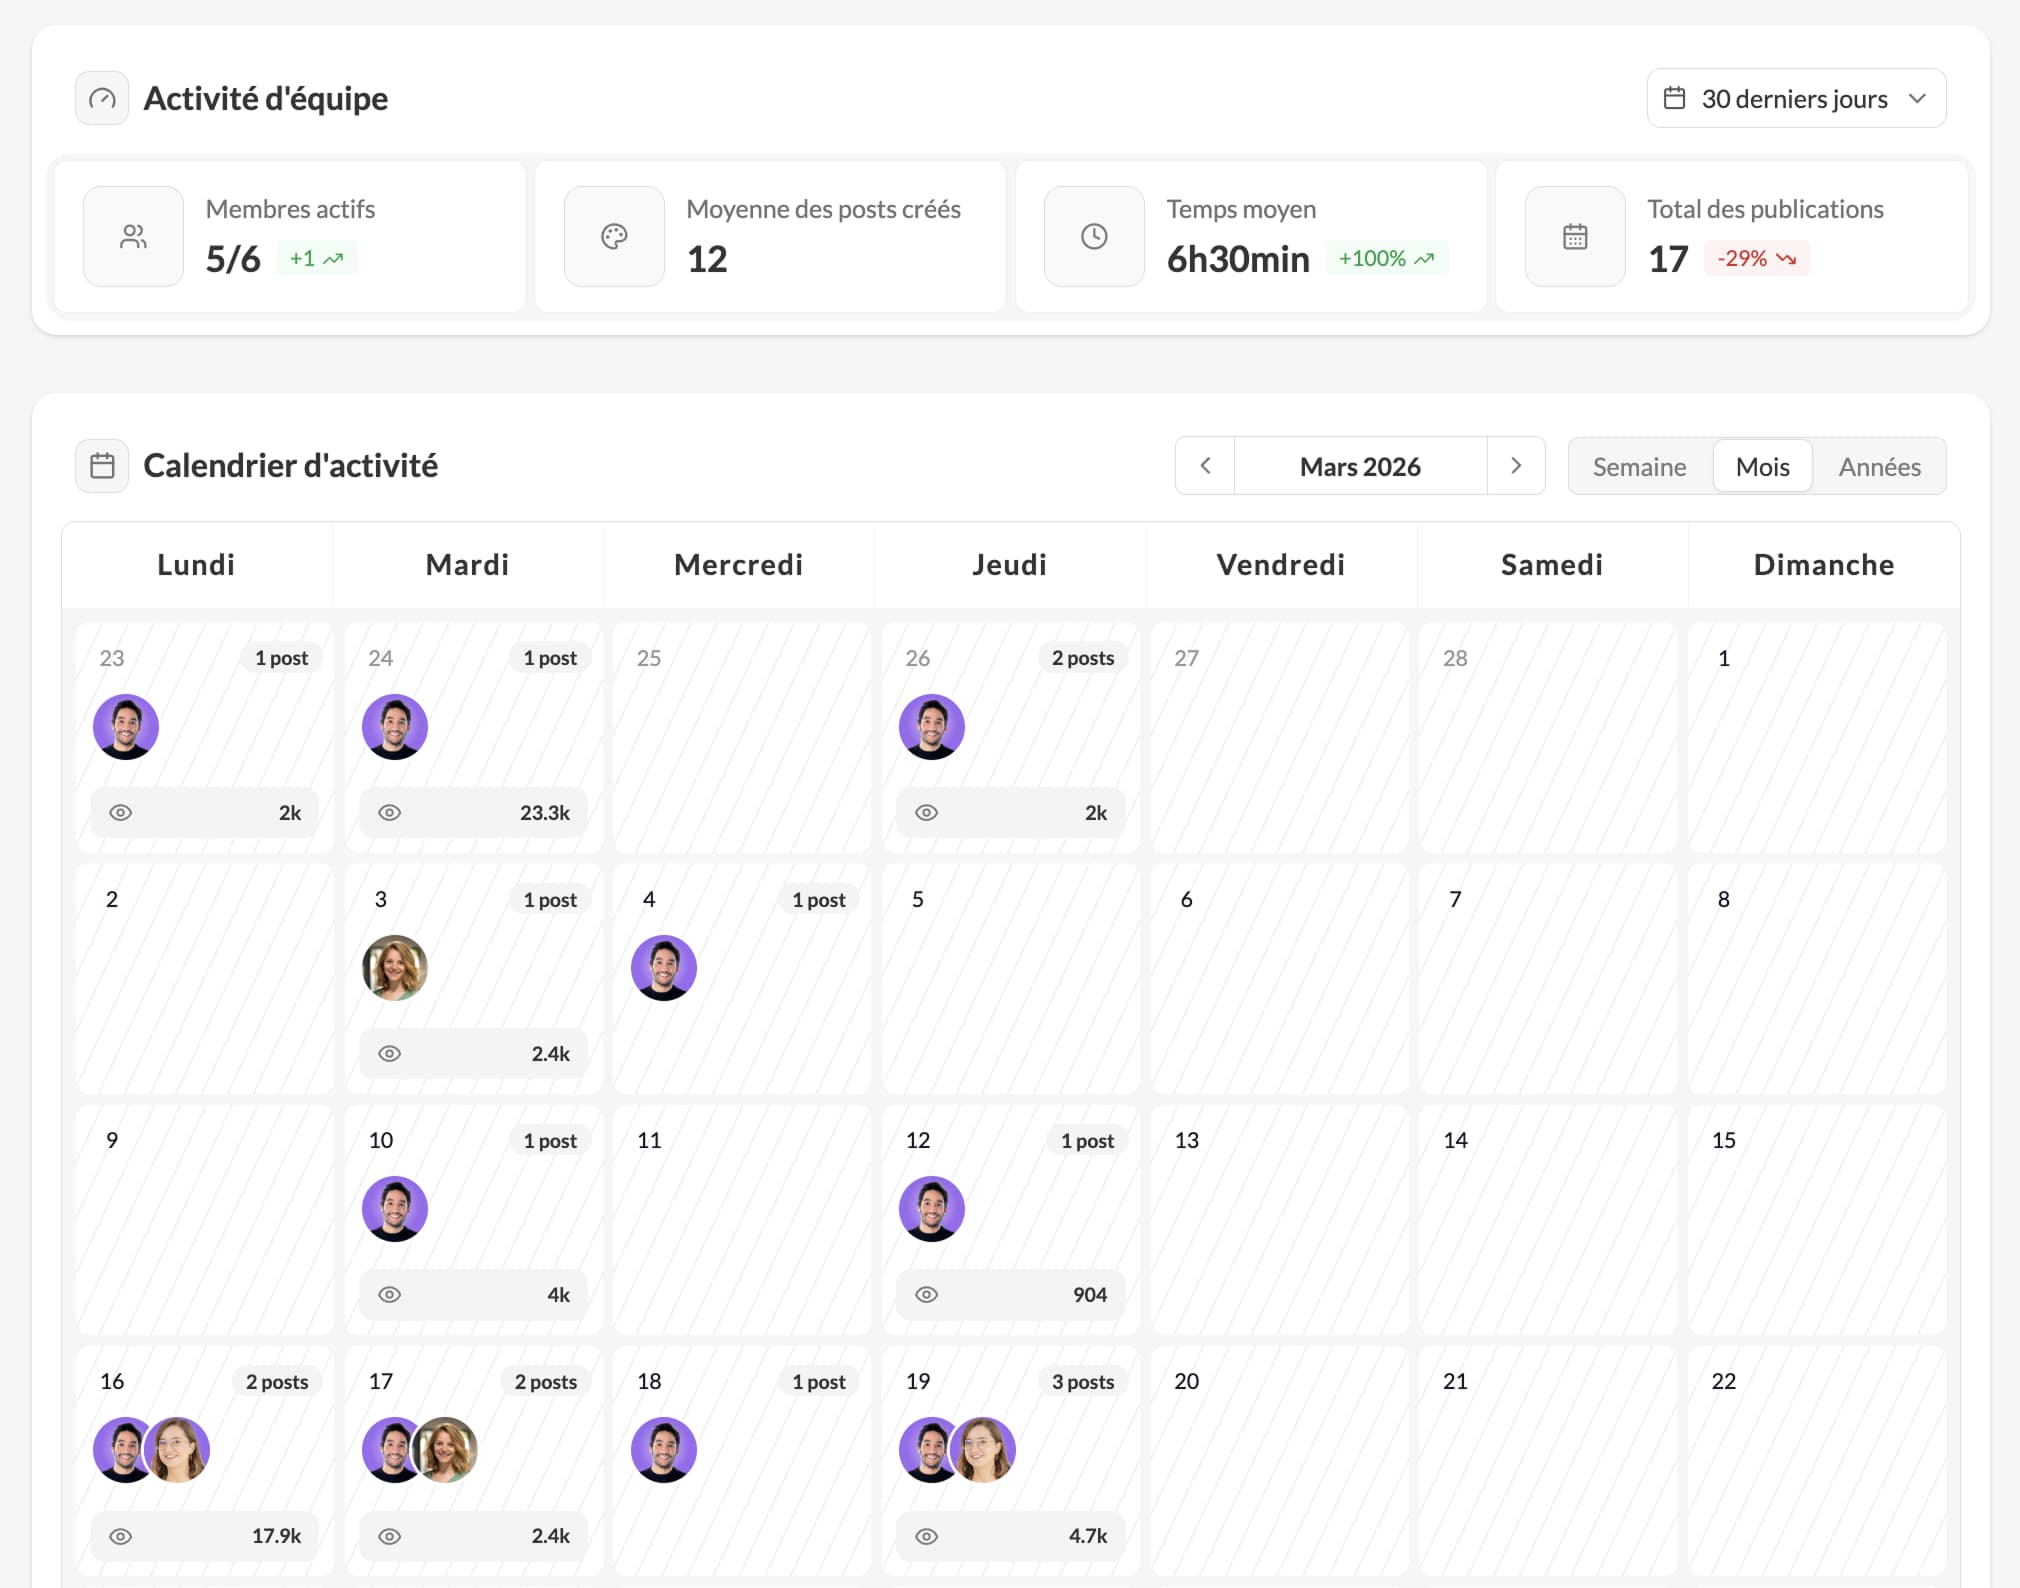Select the Mois view tab
The width and height of the screenshot is (2020, 1588).
tap(1762, 467)
